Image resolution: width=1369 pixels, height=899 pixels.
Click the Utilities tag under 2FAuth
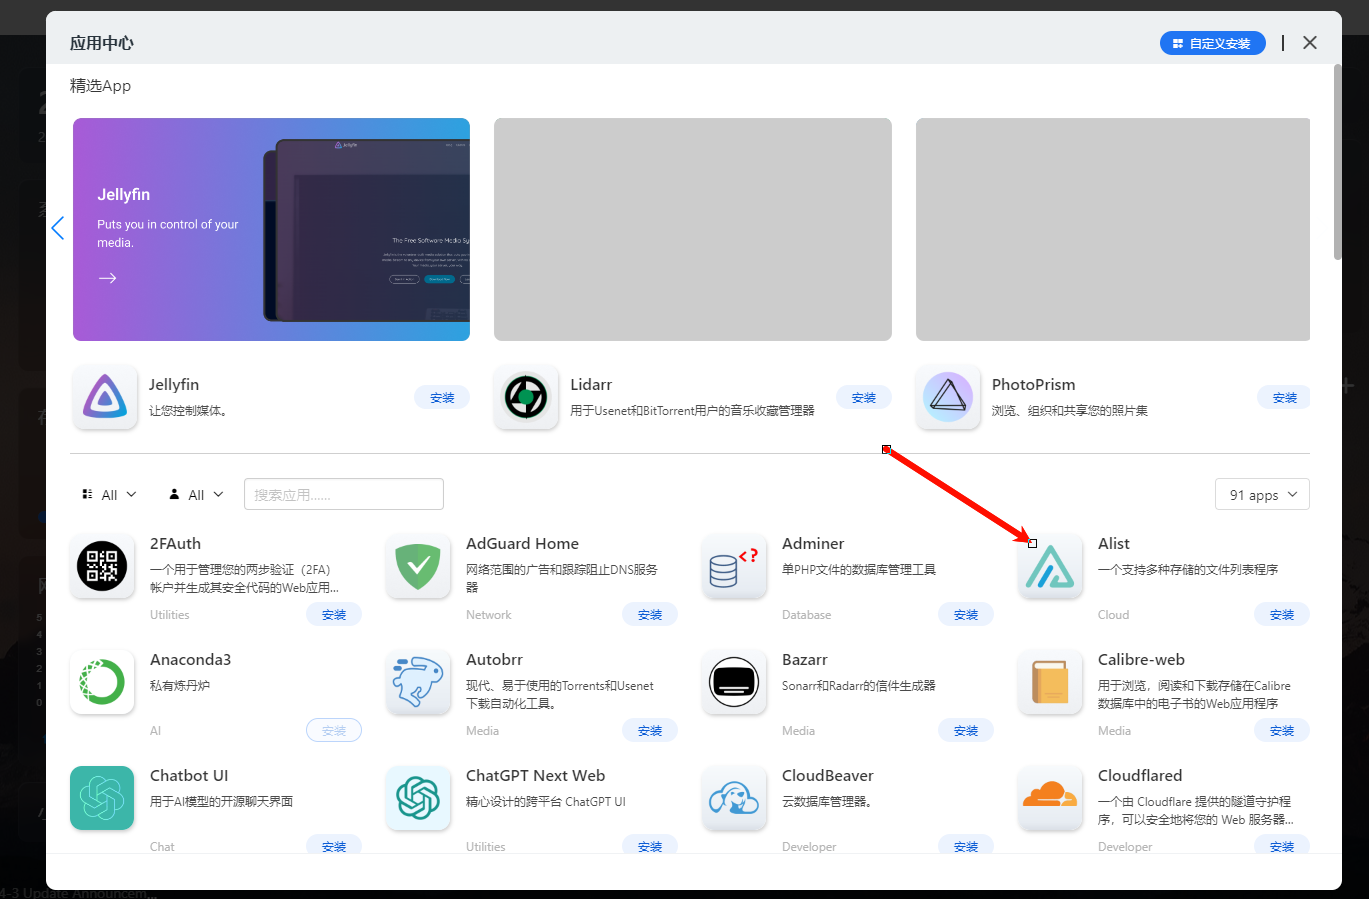pos(169,615)
